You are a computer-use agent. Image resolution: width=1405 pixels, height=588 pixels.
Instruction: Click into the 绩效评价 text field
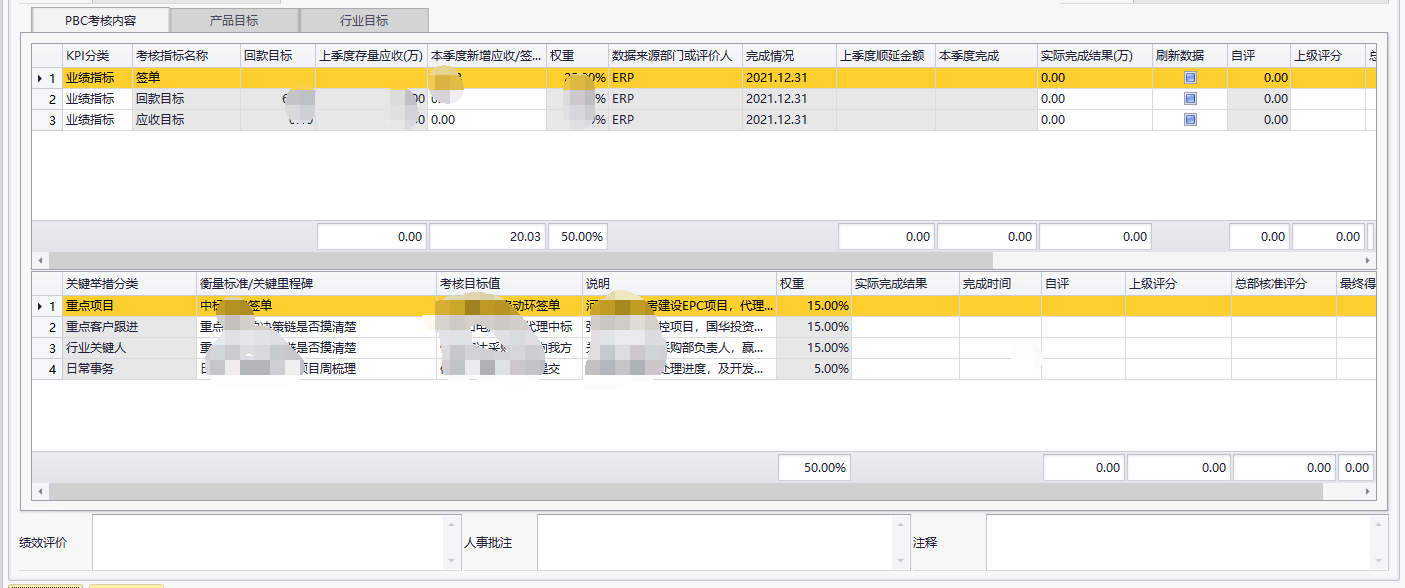265,542
